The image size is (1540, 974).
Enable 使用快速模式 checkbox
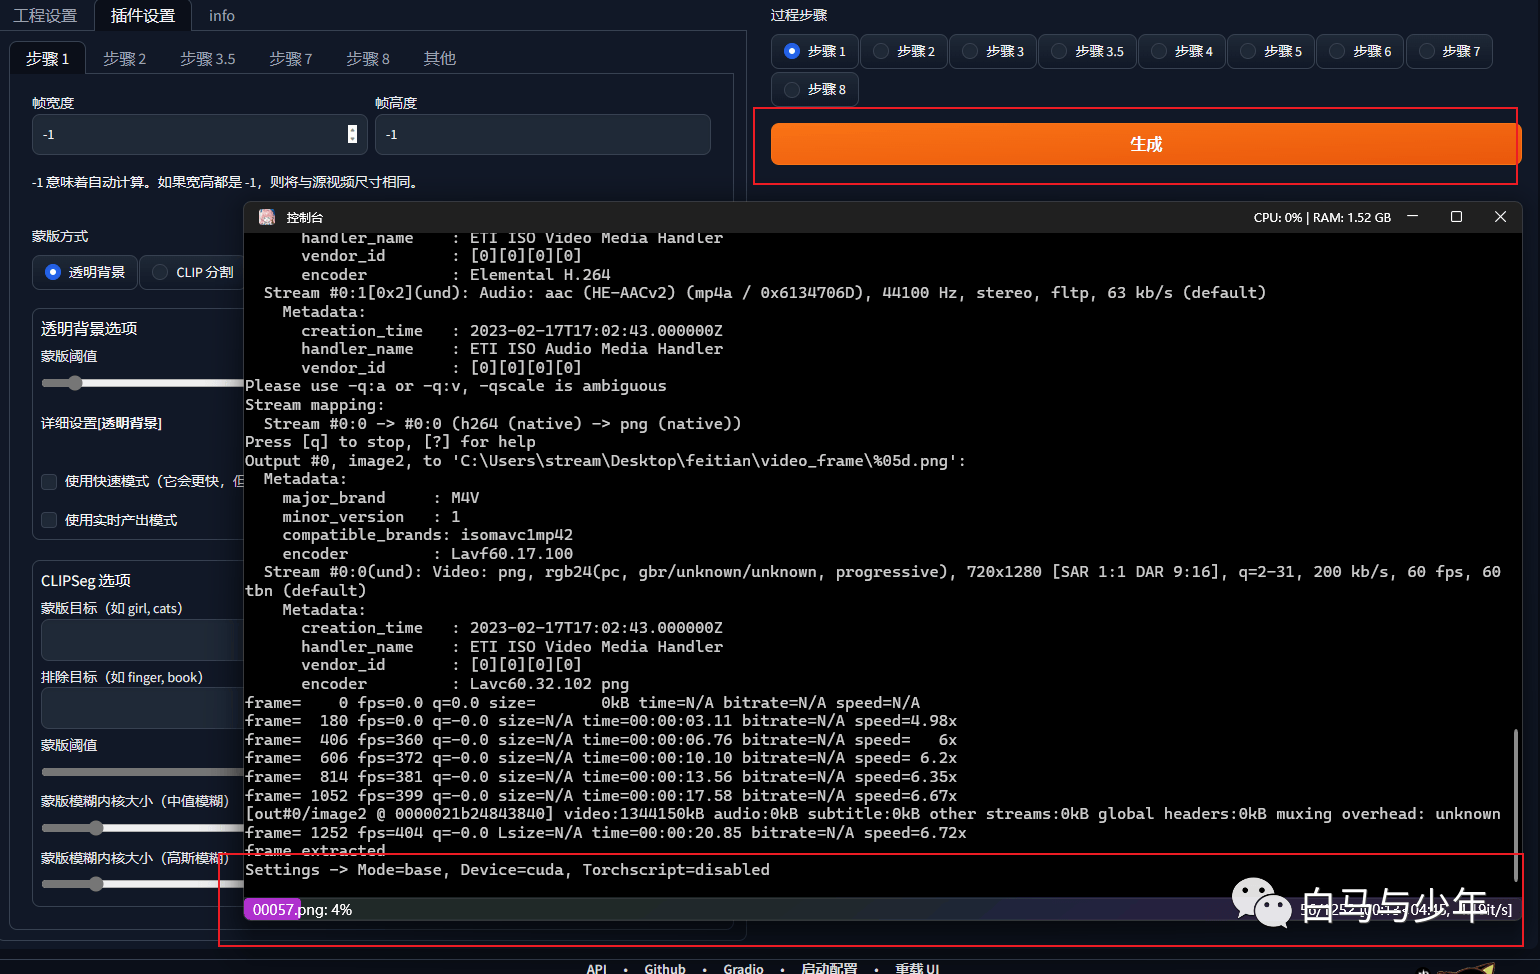pyautogui.click(x=48, y=482)
